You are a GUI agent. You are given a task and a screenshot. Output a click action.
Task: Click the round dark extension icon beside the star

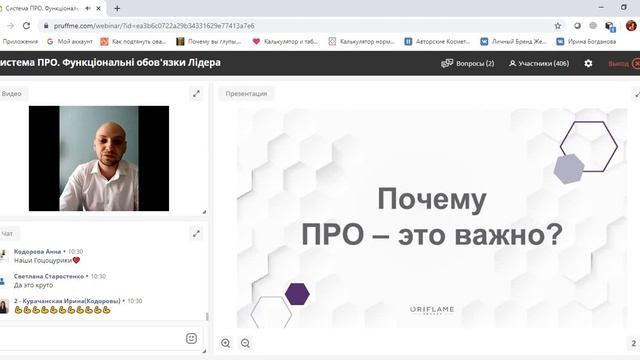click(x=577, y=26)
